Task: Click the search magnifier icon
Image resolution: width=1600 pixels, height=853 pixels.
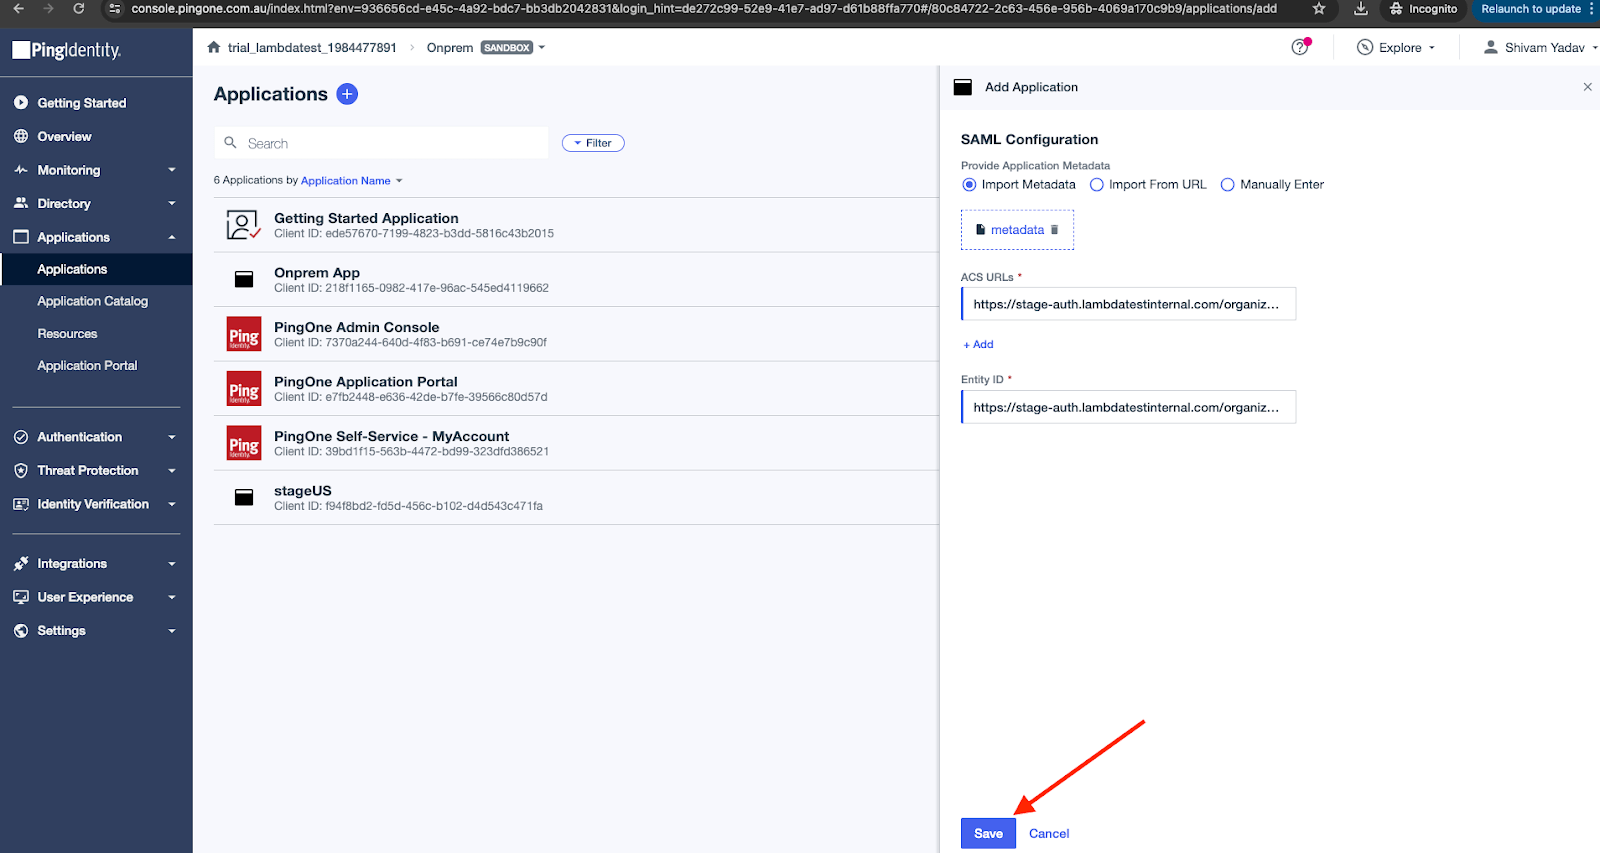Action: click(230, 143)
